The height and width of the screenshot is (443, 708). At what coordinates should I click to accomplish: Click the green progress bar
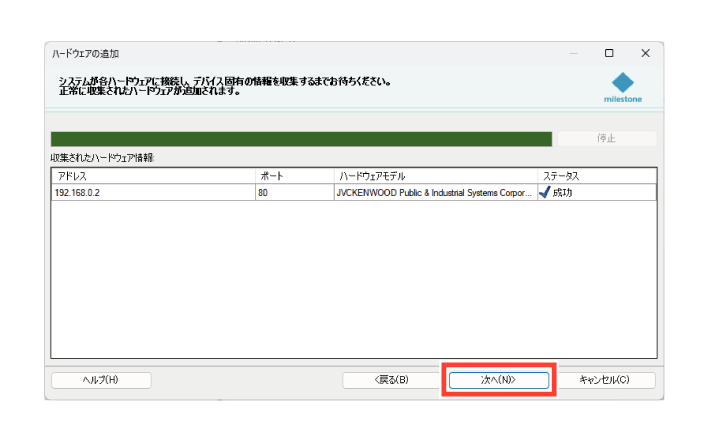[300, 139]
